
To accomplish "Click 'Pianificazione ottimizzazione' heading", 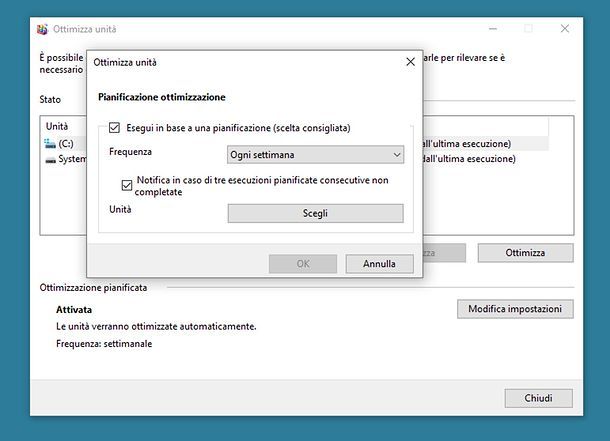I will point(162,97).
